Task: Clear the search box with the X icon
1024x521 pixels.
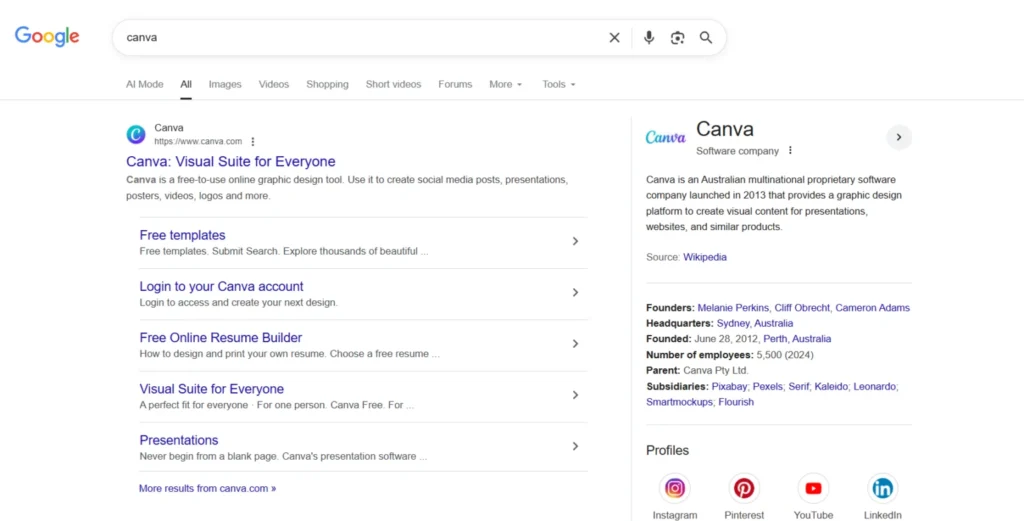Action: click(615, 38)
